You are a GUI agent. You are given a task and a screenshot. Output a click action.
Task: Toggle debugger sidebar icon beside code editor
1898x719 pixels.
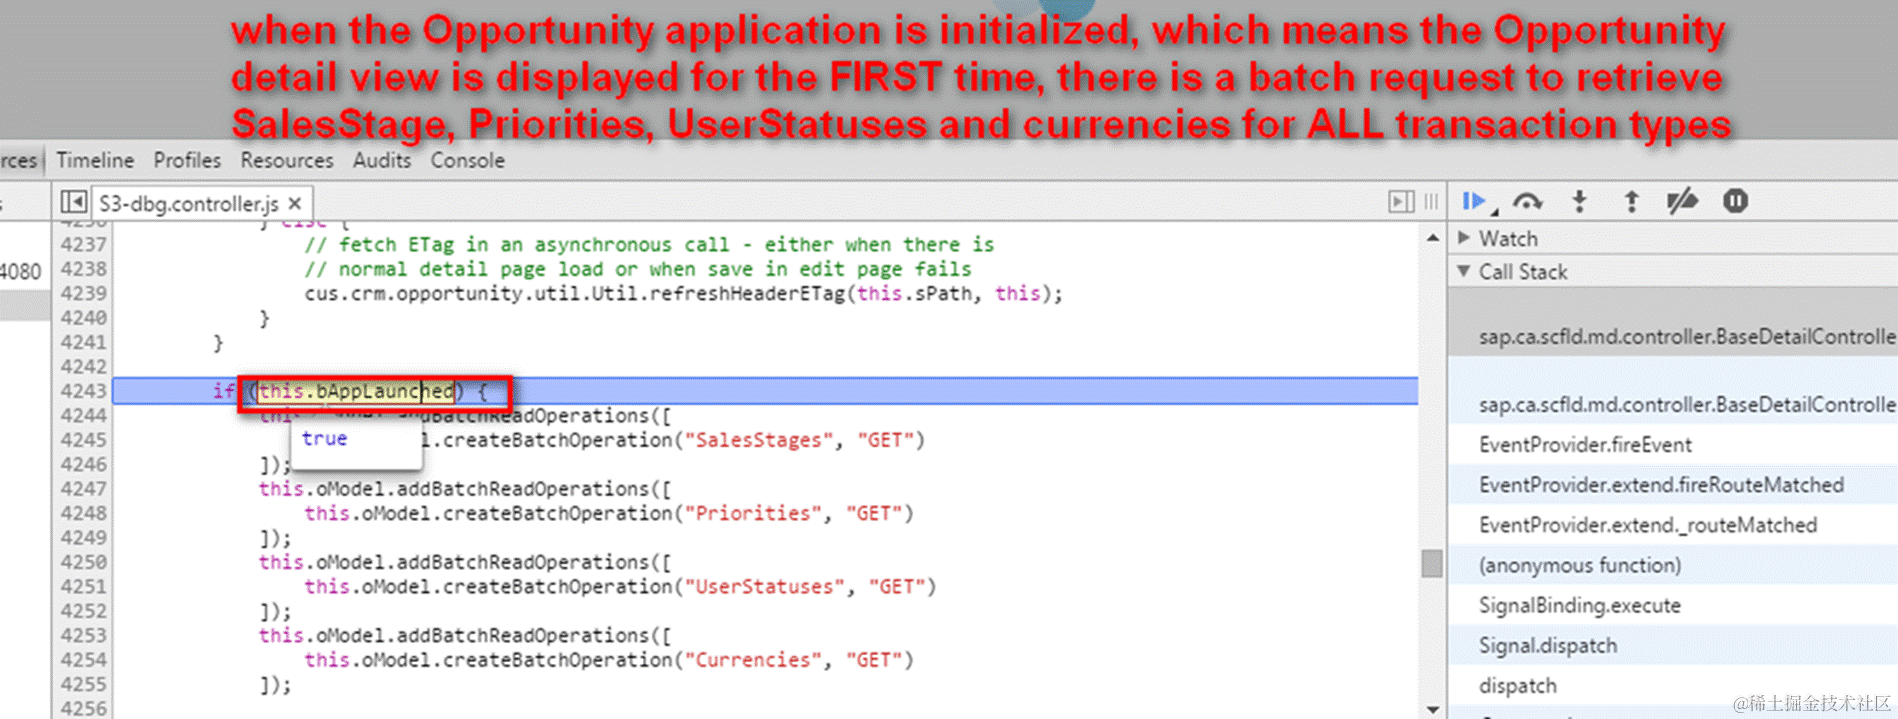1401,202
